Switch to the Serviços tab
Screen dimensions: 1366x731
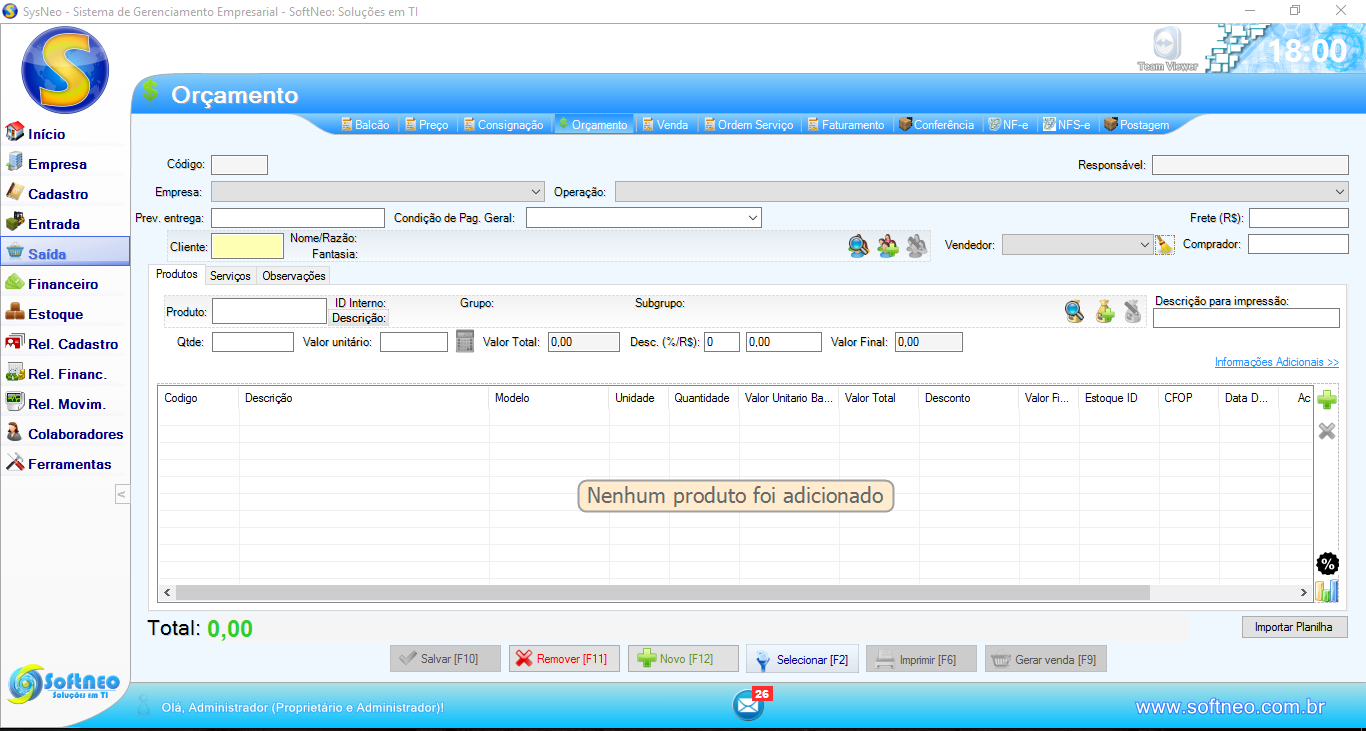pos(230,276)
